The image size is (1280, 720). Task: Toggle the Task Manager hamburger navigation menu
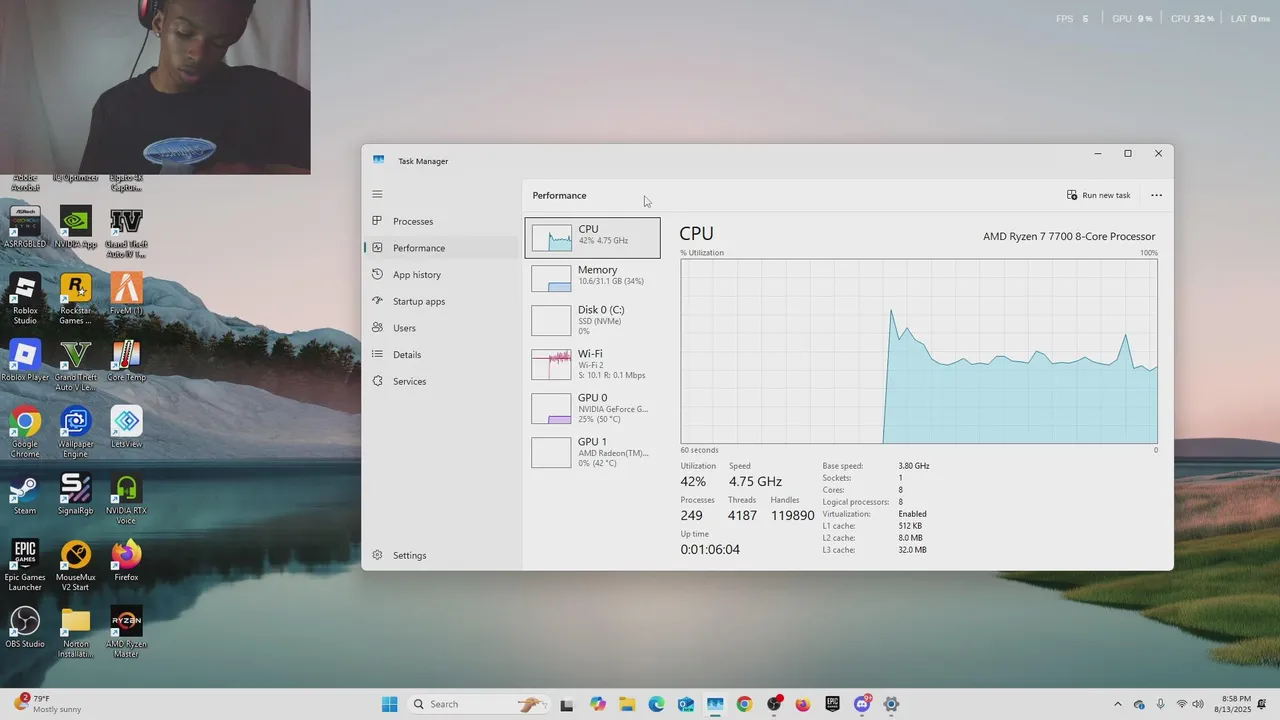(x=377, y=194)
